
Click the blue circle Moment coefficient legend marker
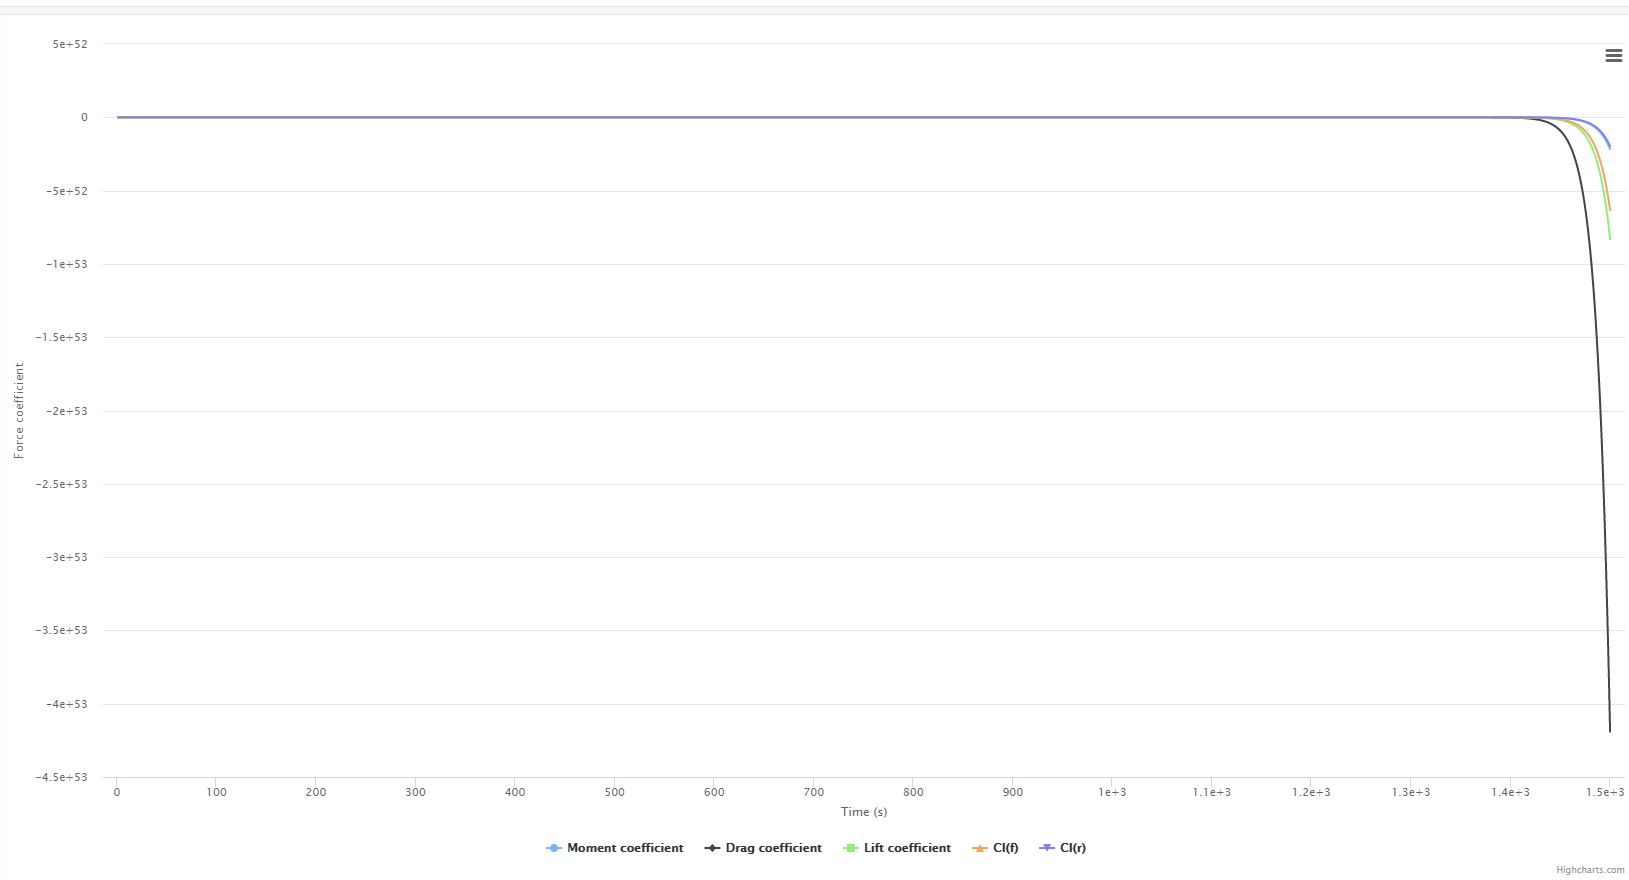tap(553, 848)
